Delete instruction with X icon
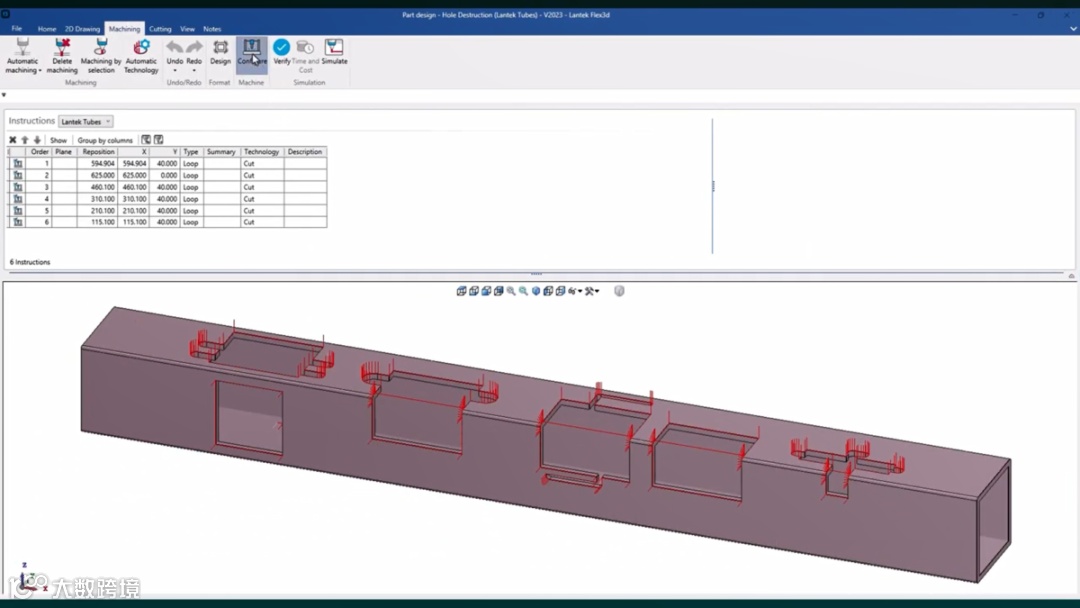 [x=12, y=140]
